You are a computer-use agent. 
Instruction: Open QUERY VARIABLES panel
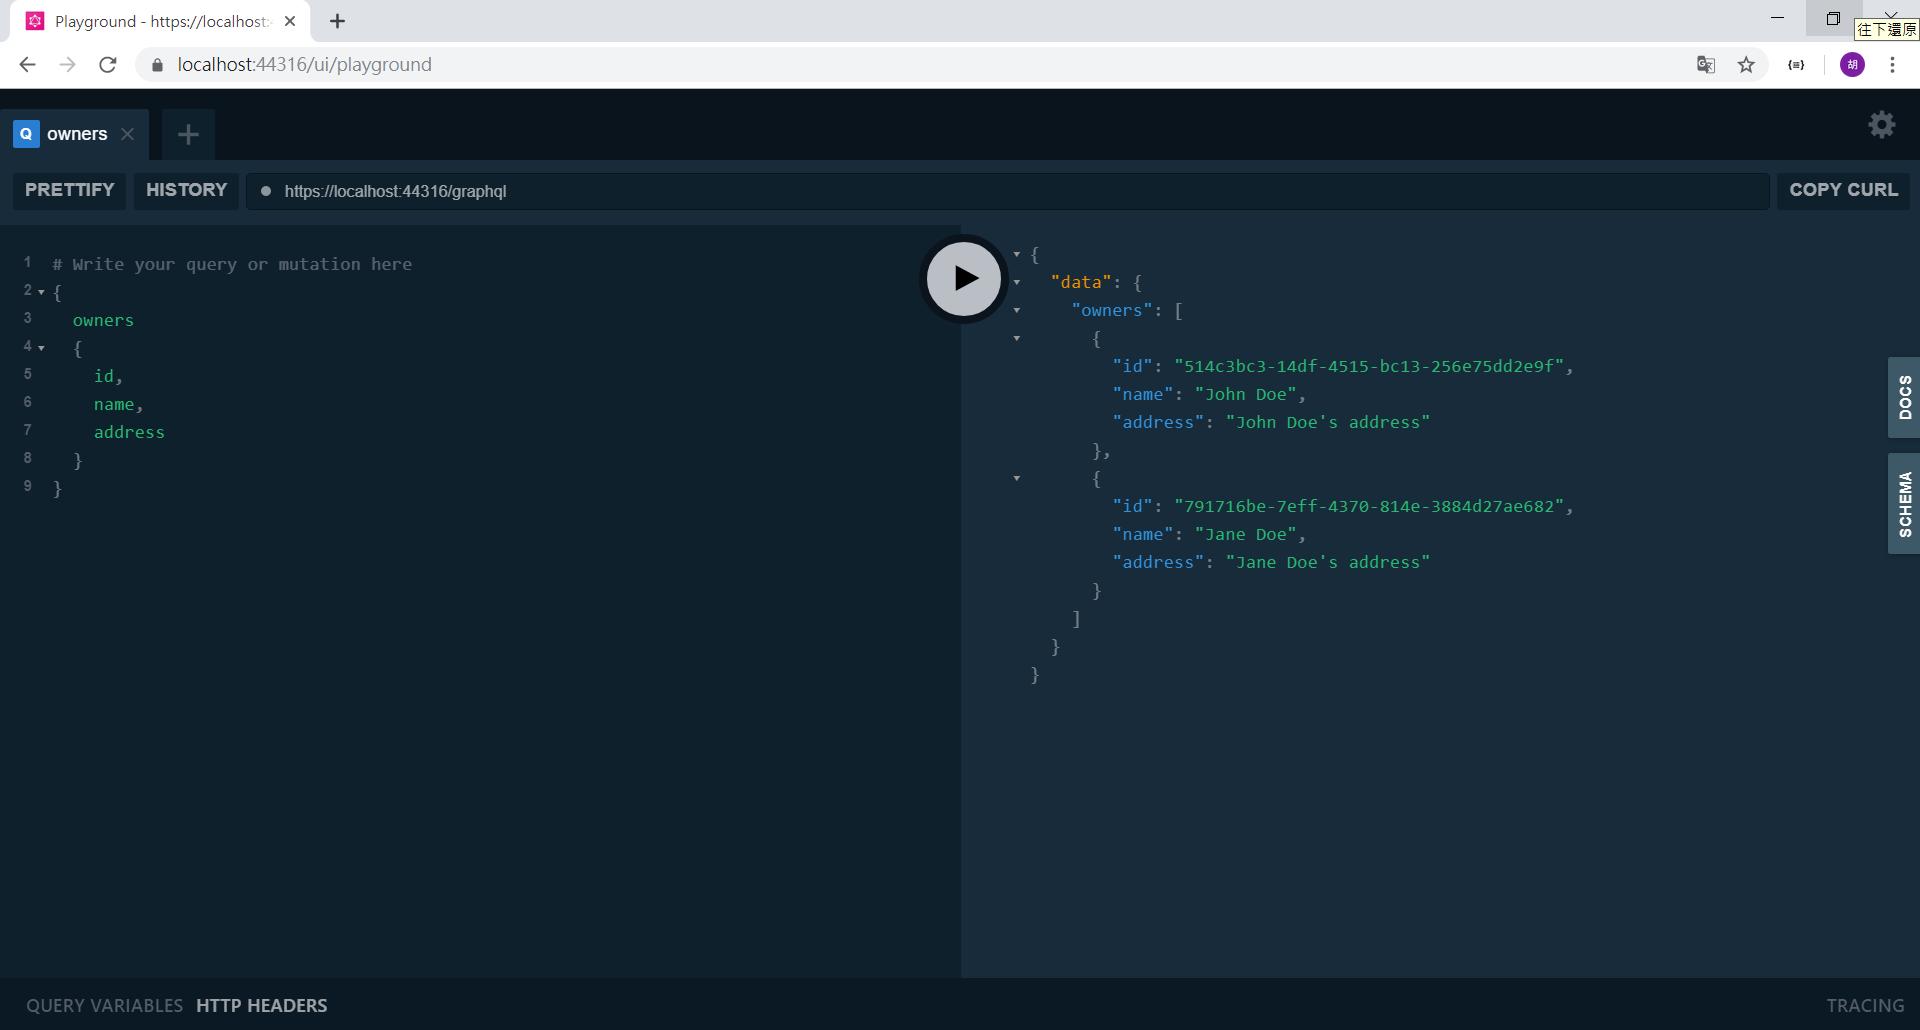104,1005
